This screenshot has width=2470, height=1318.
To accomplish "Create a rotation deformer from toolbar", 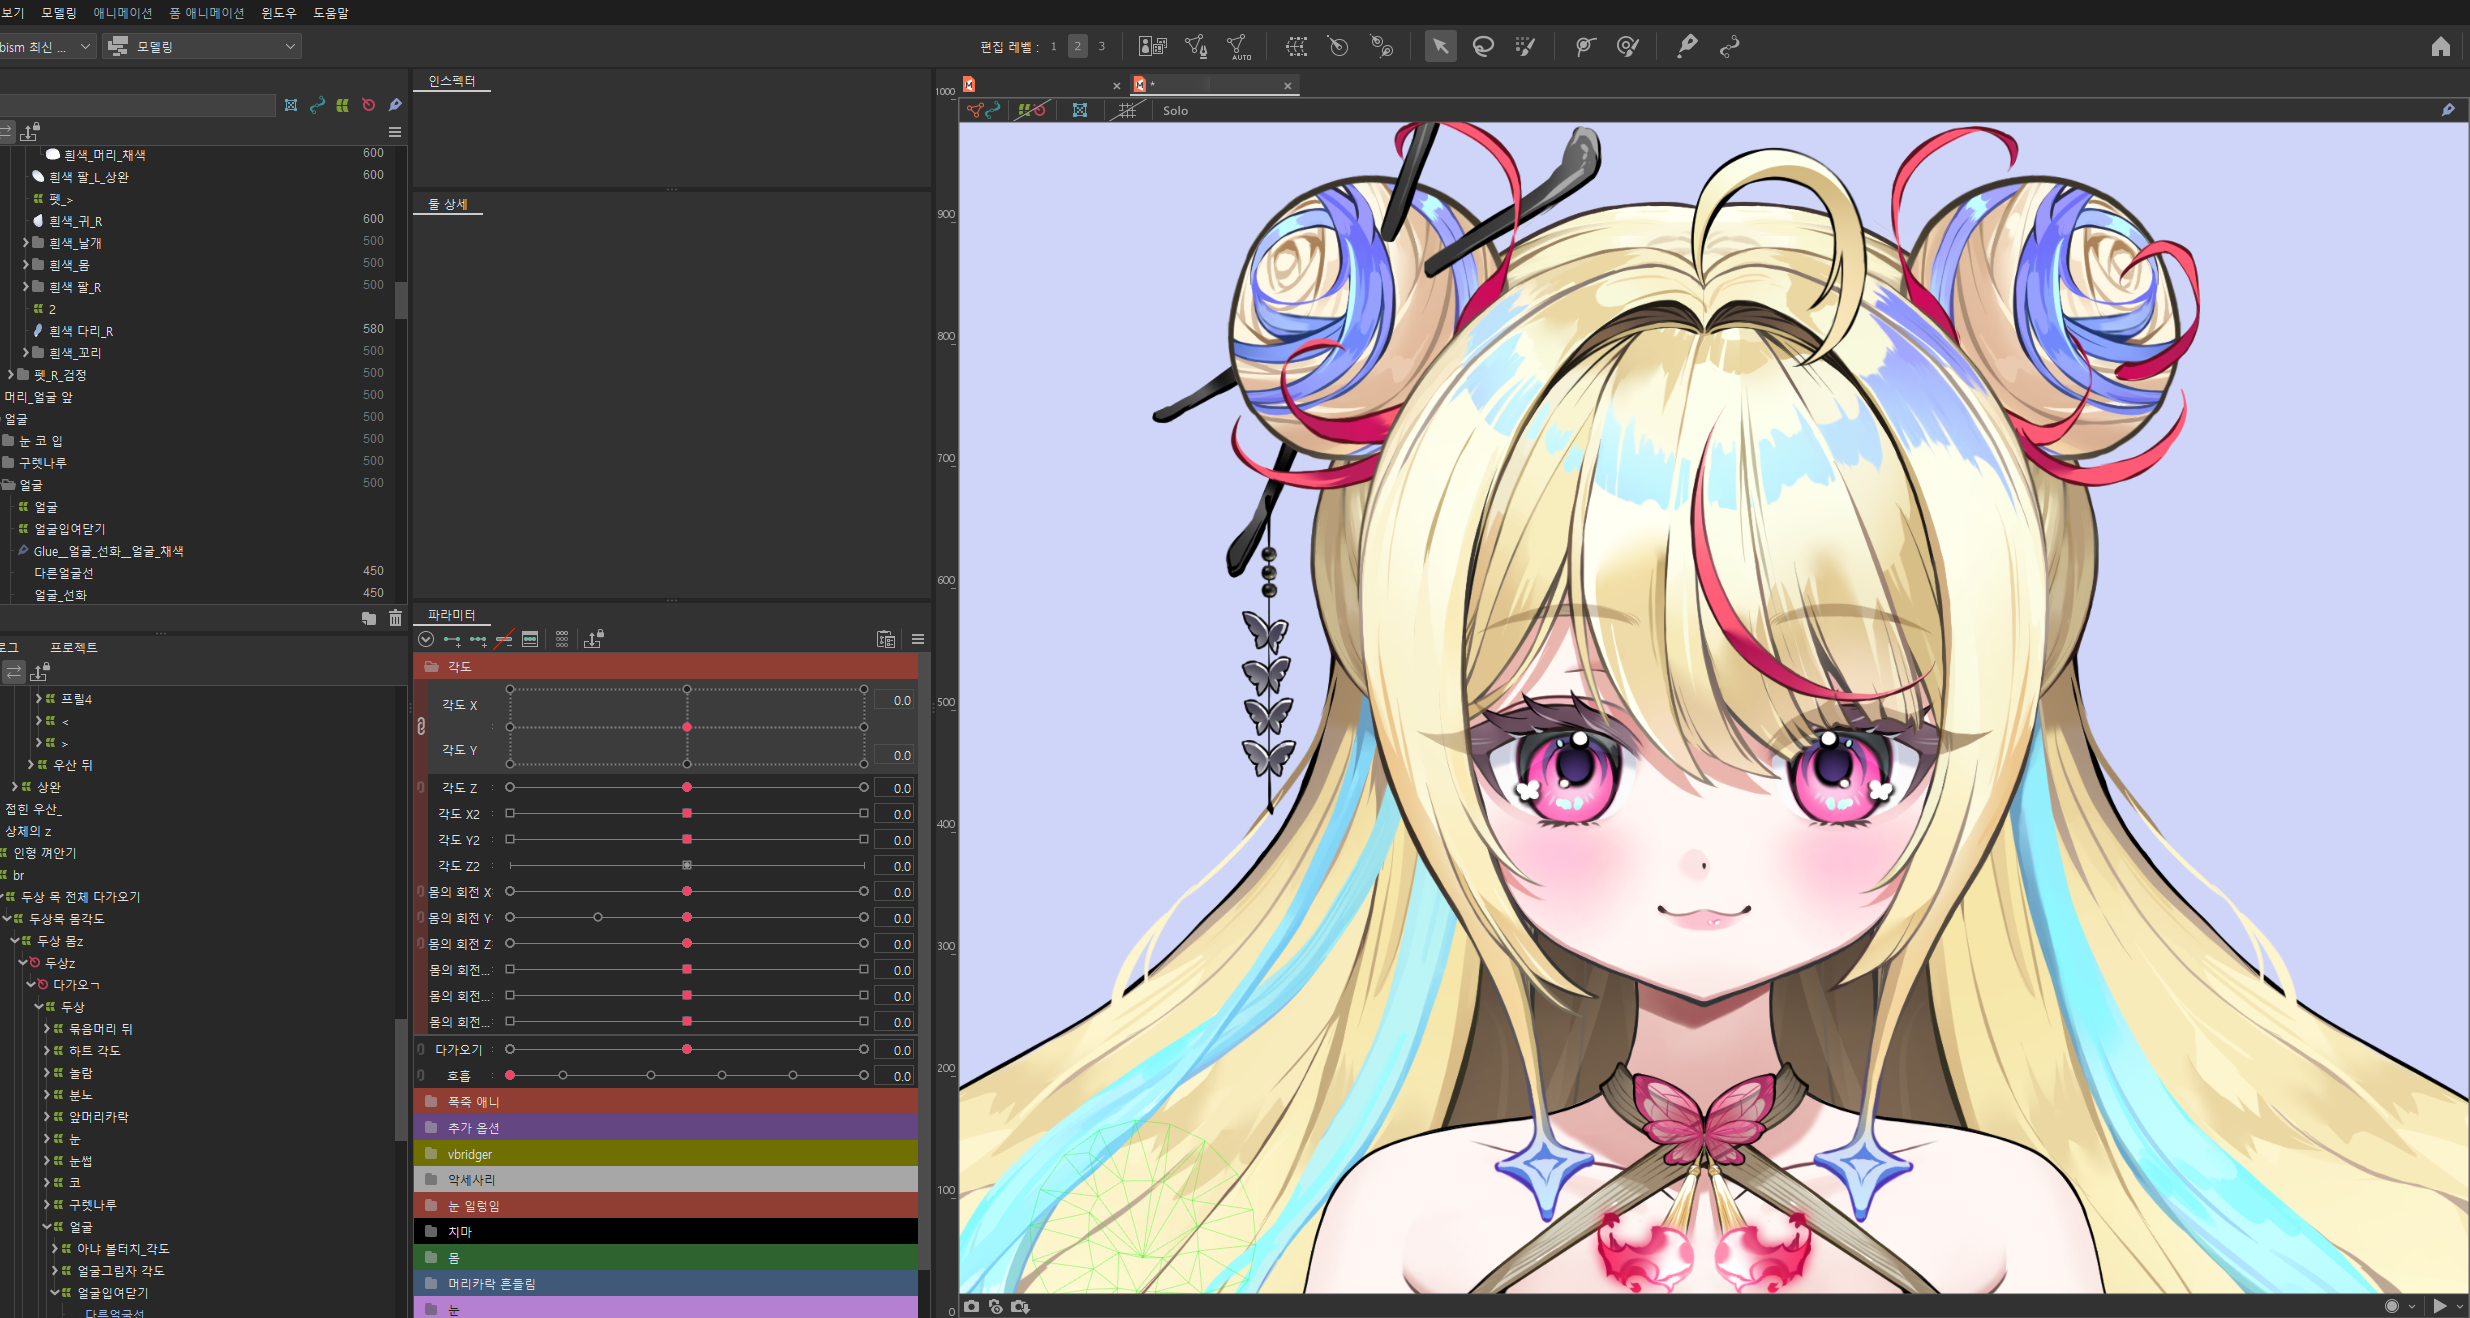I will [x=1338, y=46].
